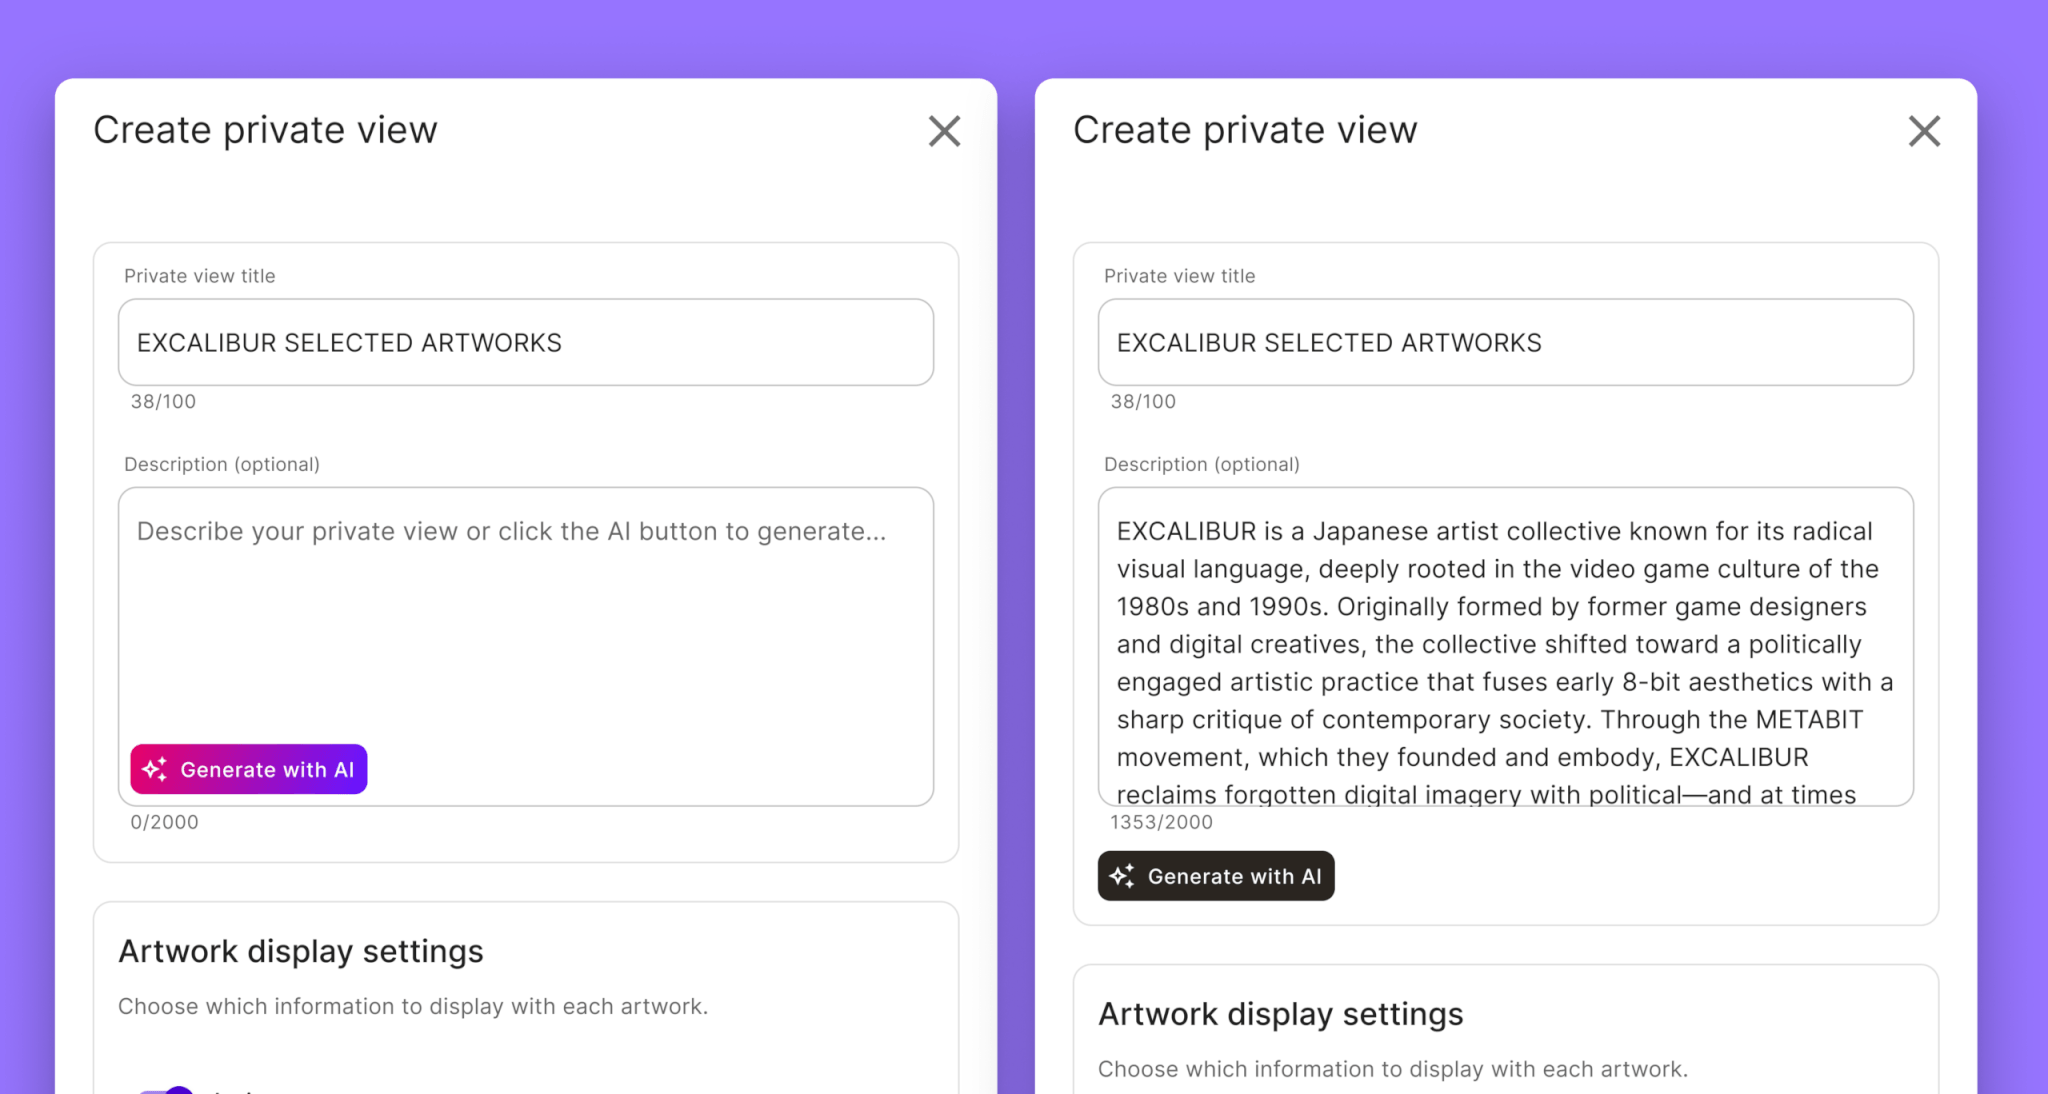2048x1094 pixels.
Task: Click the 38/100 counter in the left dialog
Action: click(x=163, y=401)
